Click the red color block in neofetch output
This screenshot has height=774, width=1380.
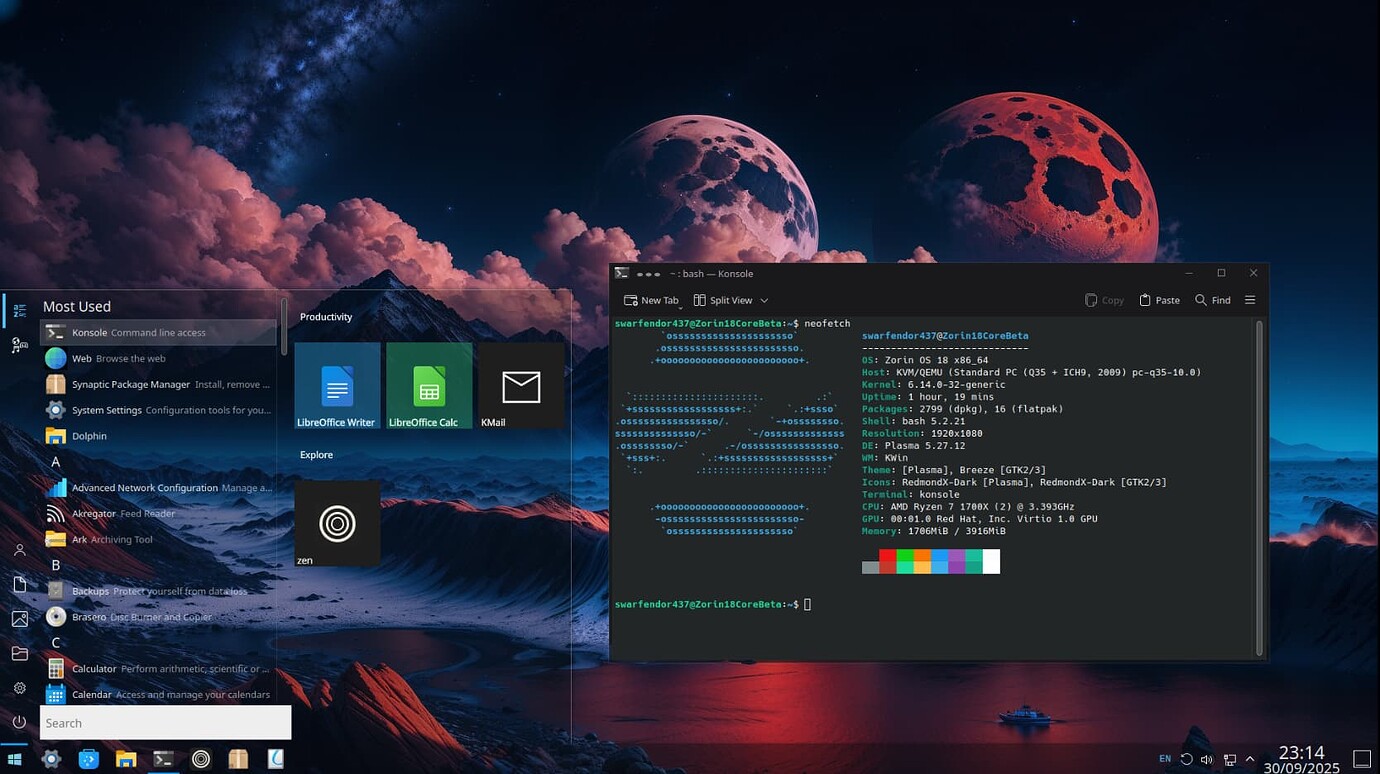pos(887,556)
